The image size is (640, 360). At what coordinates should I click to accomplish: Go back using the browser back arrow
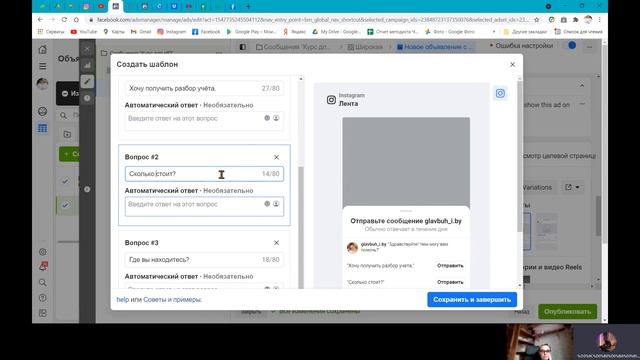pyautogui.click(x=40, y=20)
